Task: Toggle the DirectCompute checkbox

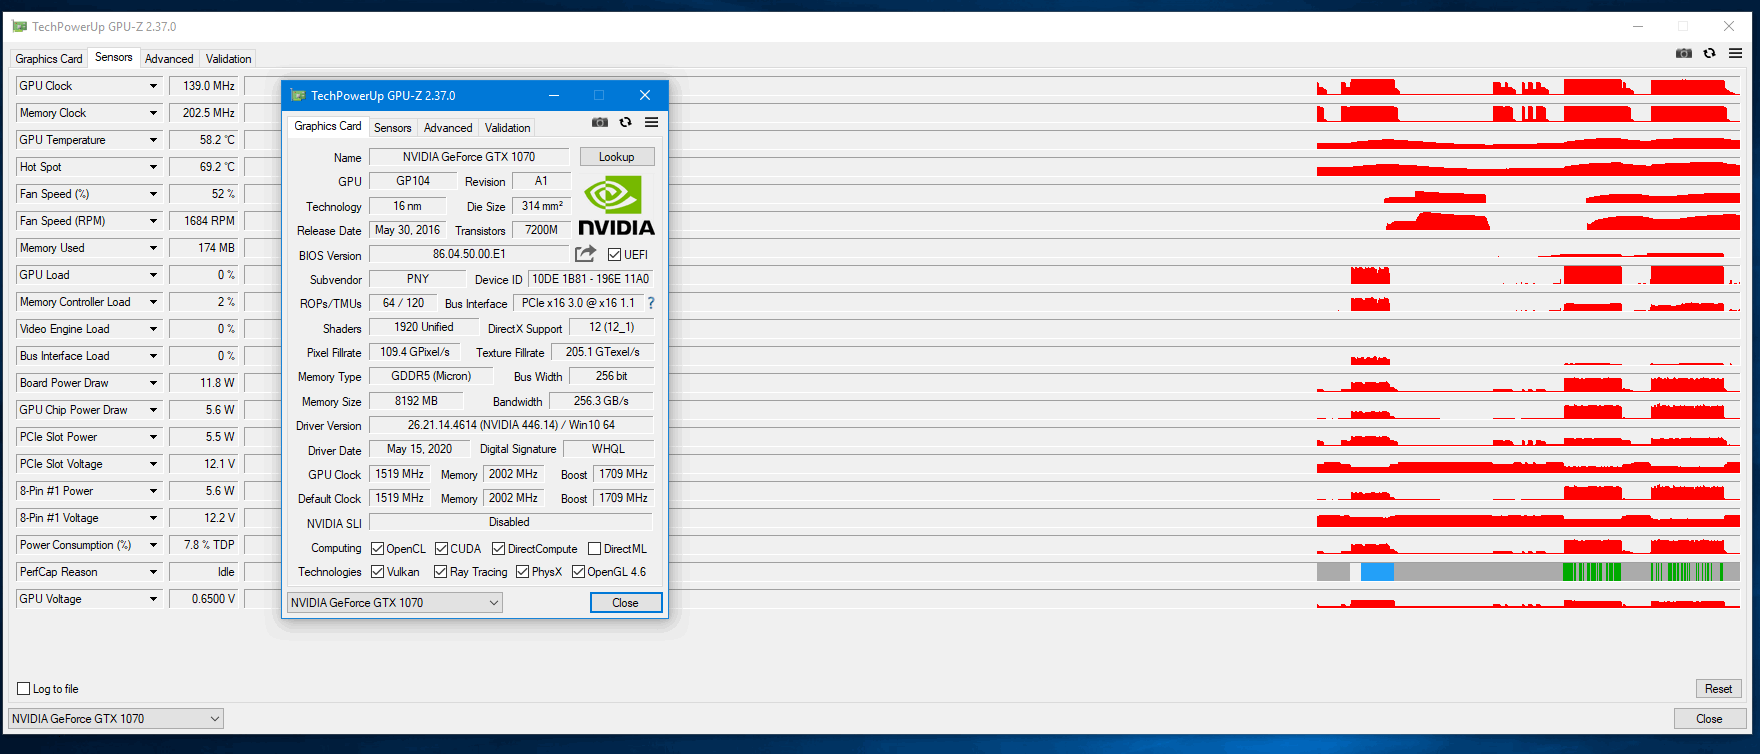Action: (x=498, y=549)
